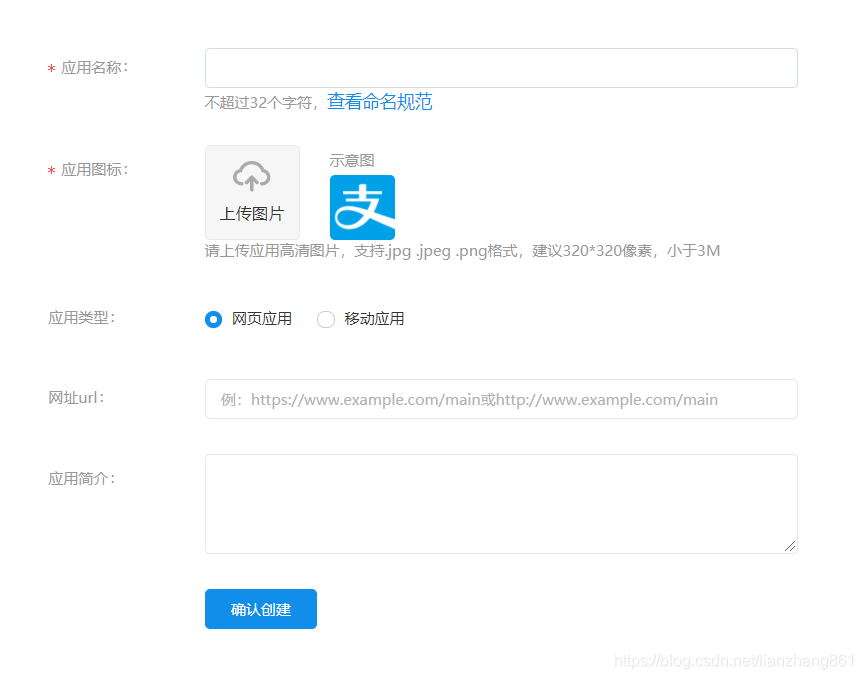Screen dimensions: 863x679
Task: Click the 应用简介 label
Action: click(x=81, y=479)
